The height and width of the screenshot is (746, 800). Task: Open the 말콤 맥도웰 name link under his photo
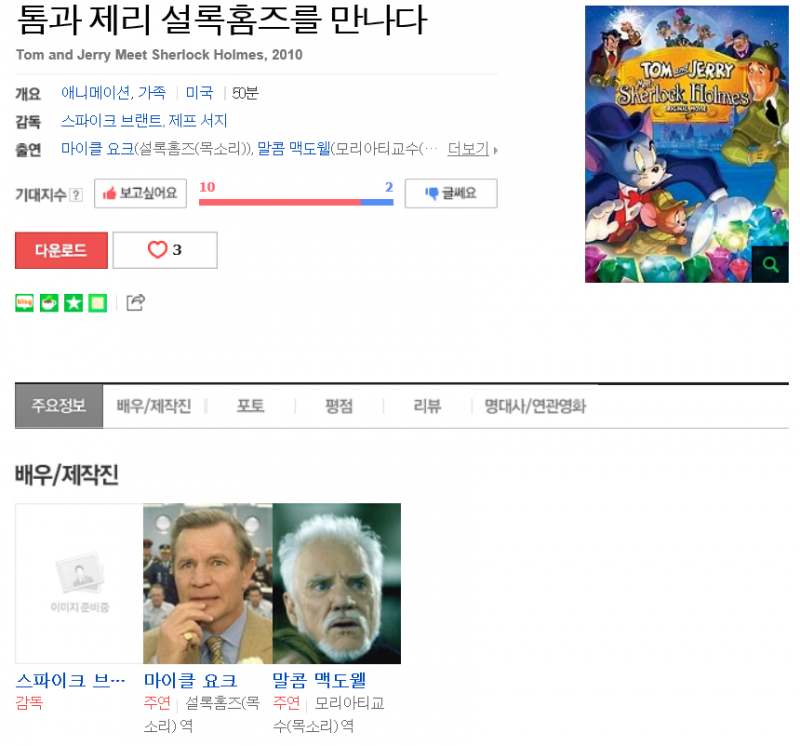point(319,680)
